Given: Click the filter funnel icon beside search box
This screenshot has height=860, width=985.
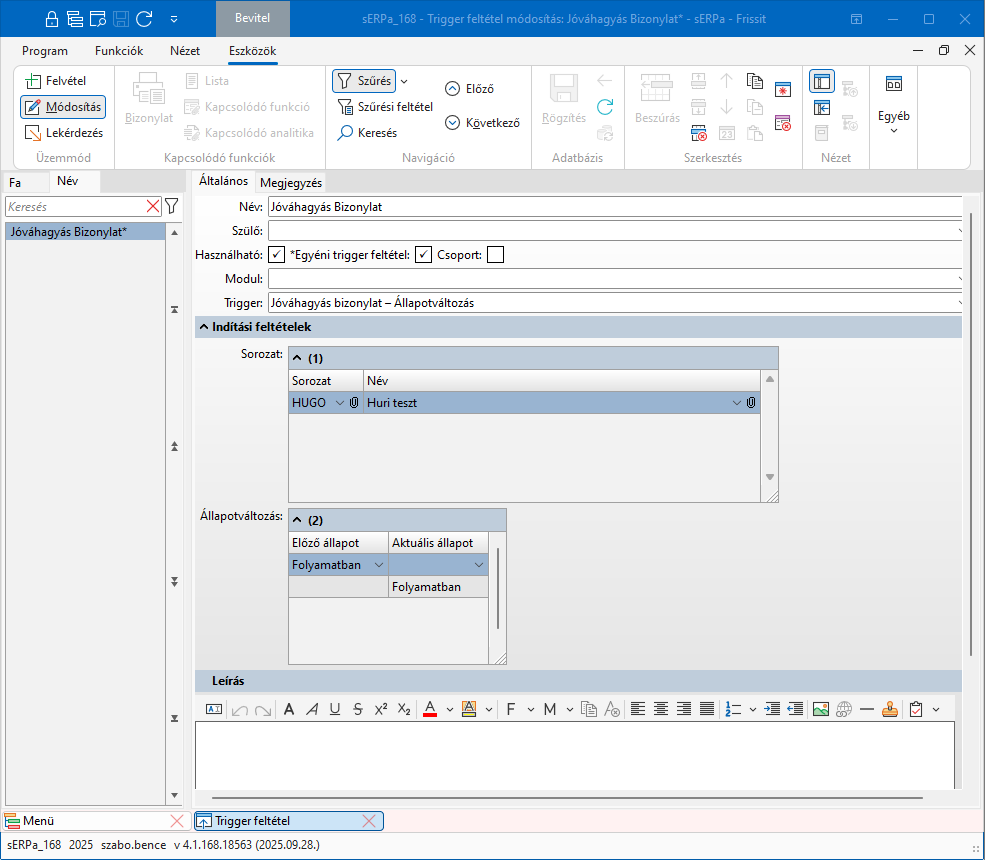Looking at the screenshot, I should coord(171,206).
